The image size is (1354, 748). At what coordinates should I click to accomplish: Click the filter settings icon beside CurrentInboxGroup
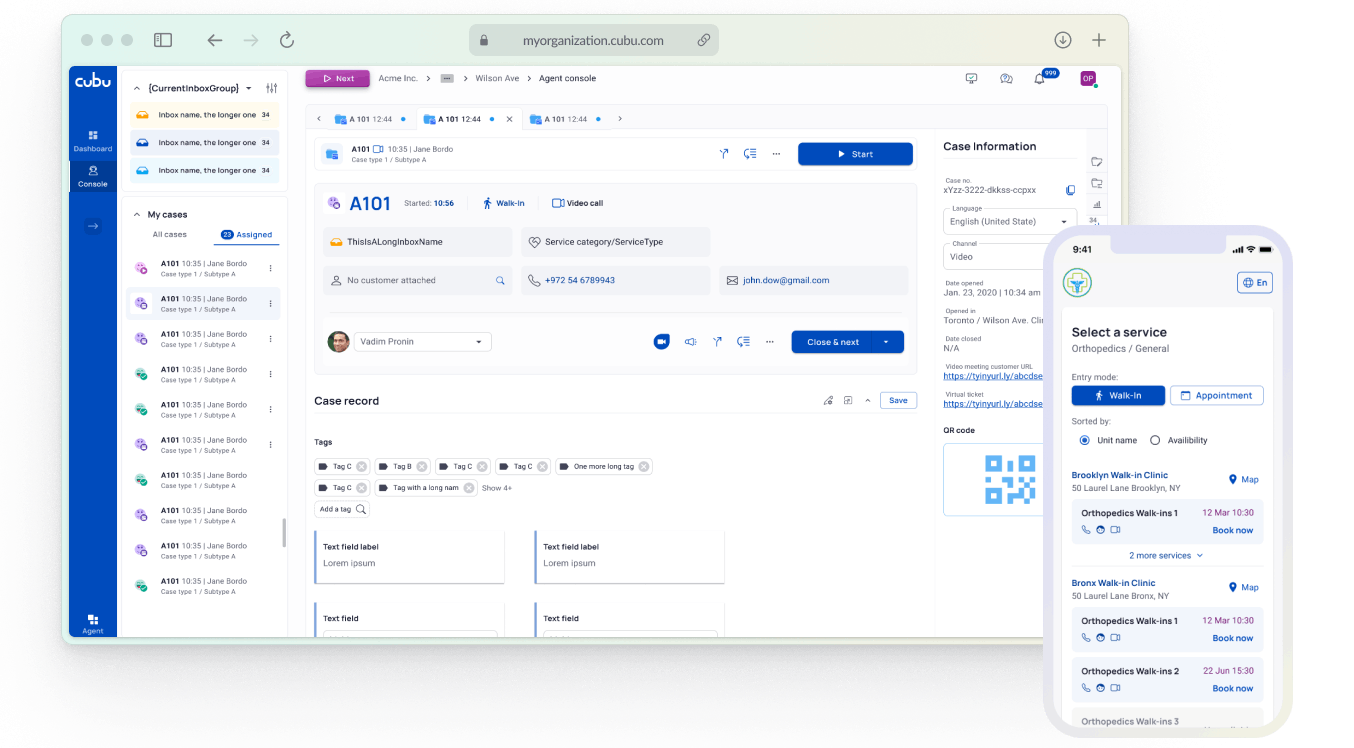(271, 88)
